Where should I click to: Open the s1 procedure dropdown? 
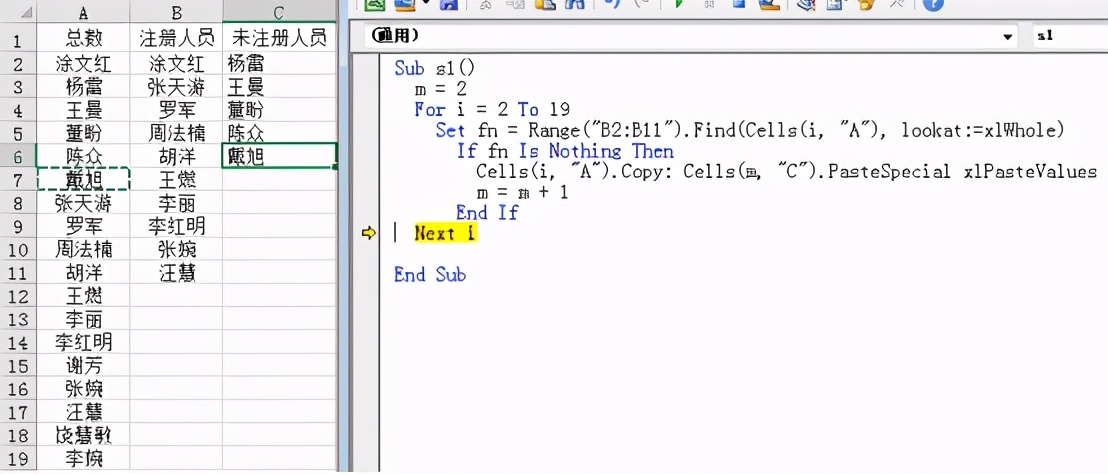pos(1071,36)
